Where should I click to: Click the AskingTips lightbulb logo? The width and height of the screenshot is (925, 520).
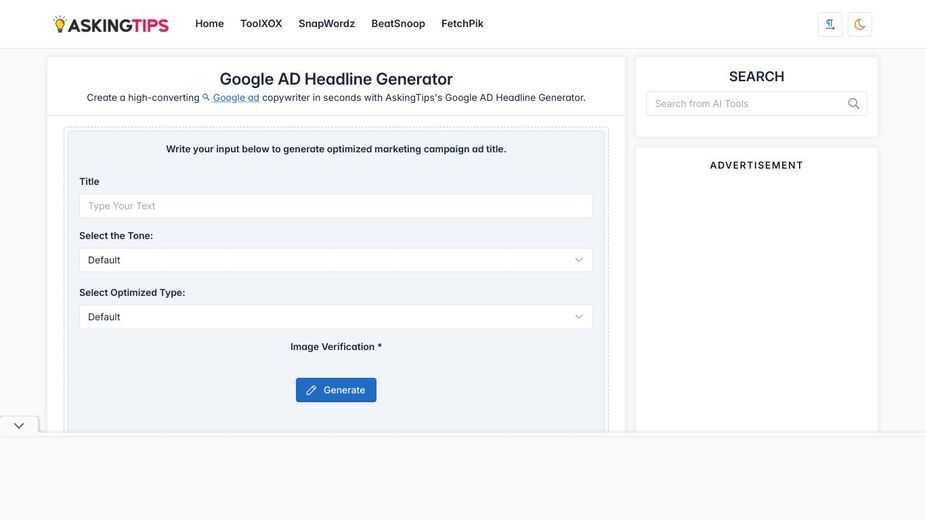(x=110, y=24)
